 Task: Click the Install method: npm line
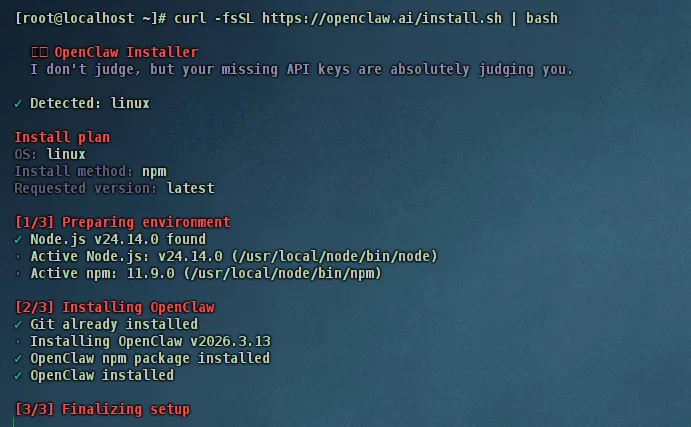(90, 171)
